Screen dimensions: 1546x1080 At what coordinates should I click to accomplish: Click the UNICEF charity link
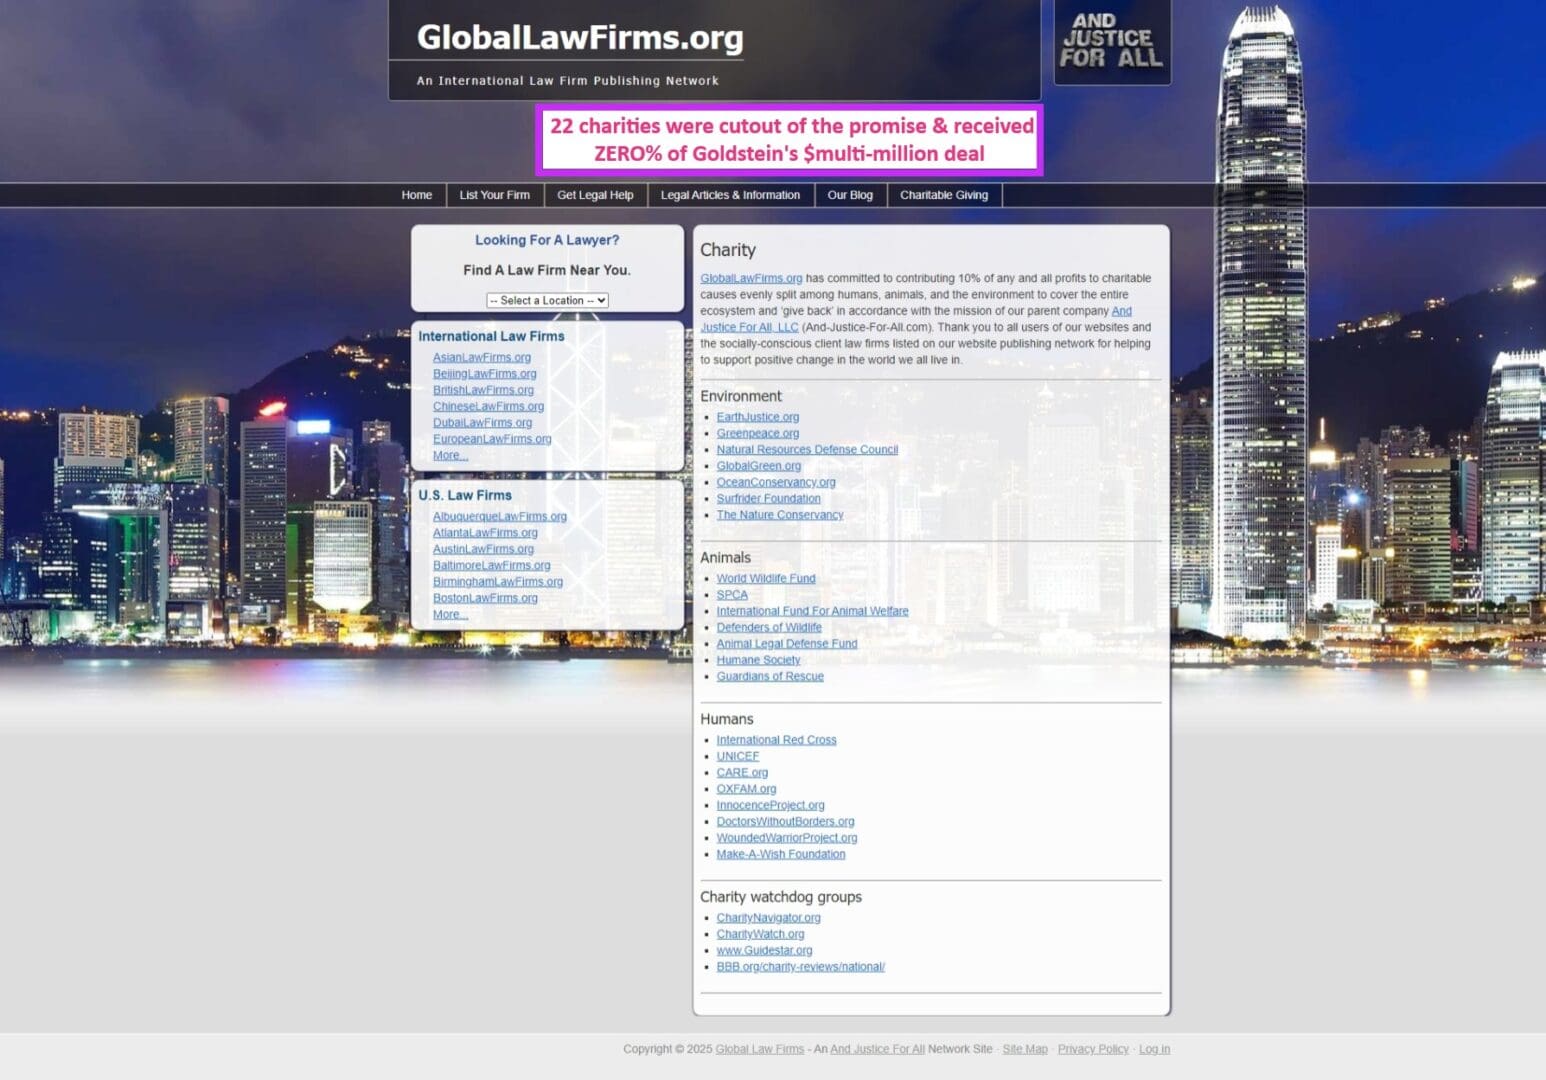(x=737, y=756)
